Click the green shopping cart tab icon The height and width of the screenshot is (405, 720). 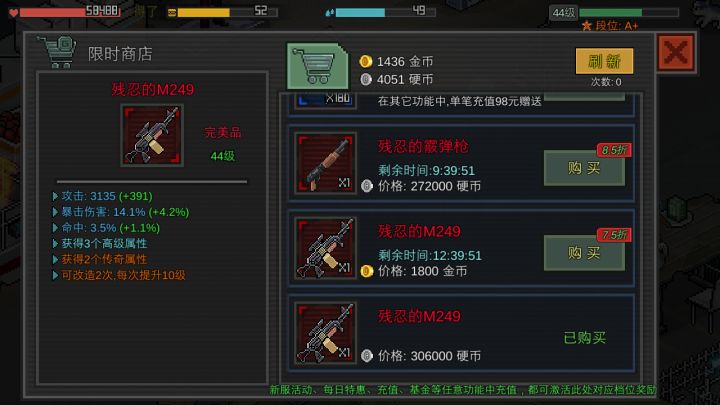click(318, 66)
